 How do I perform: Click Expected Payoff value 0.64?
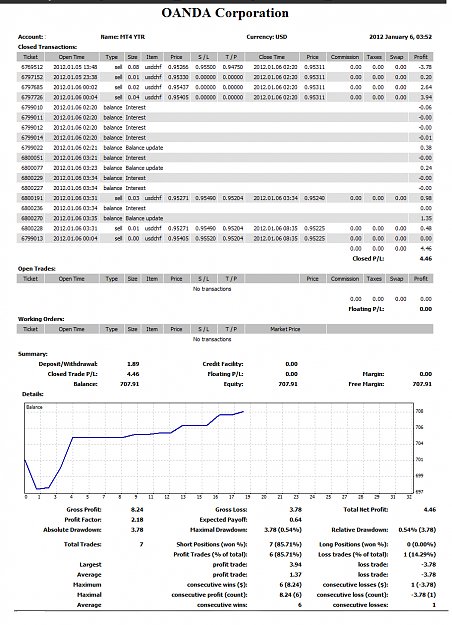coord(295,520)
